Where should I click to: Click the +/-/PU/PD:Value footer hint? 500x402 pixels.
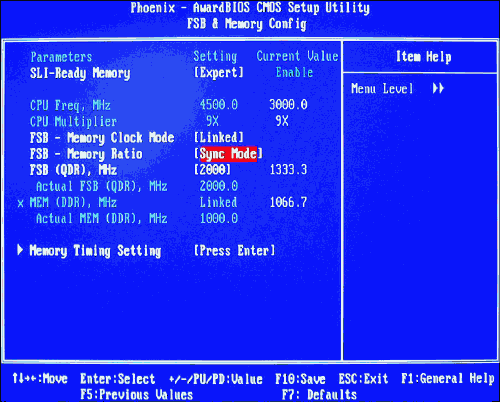pos(216,379)
